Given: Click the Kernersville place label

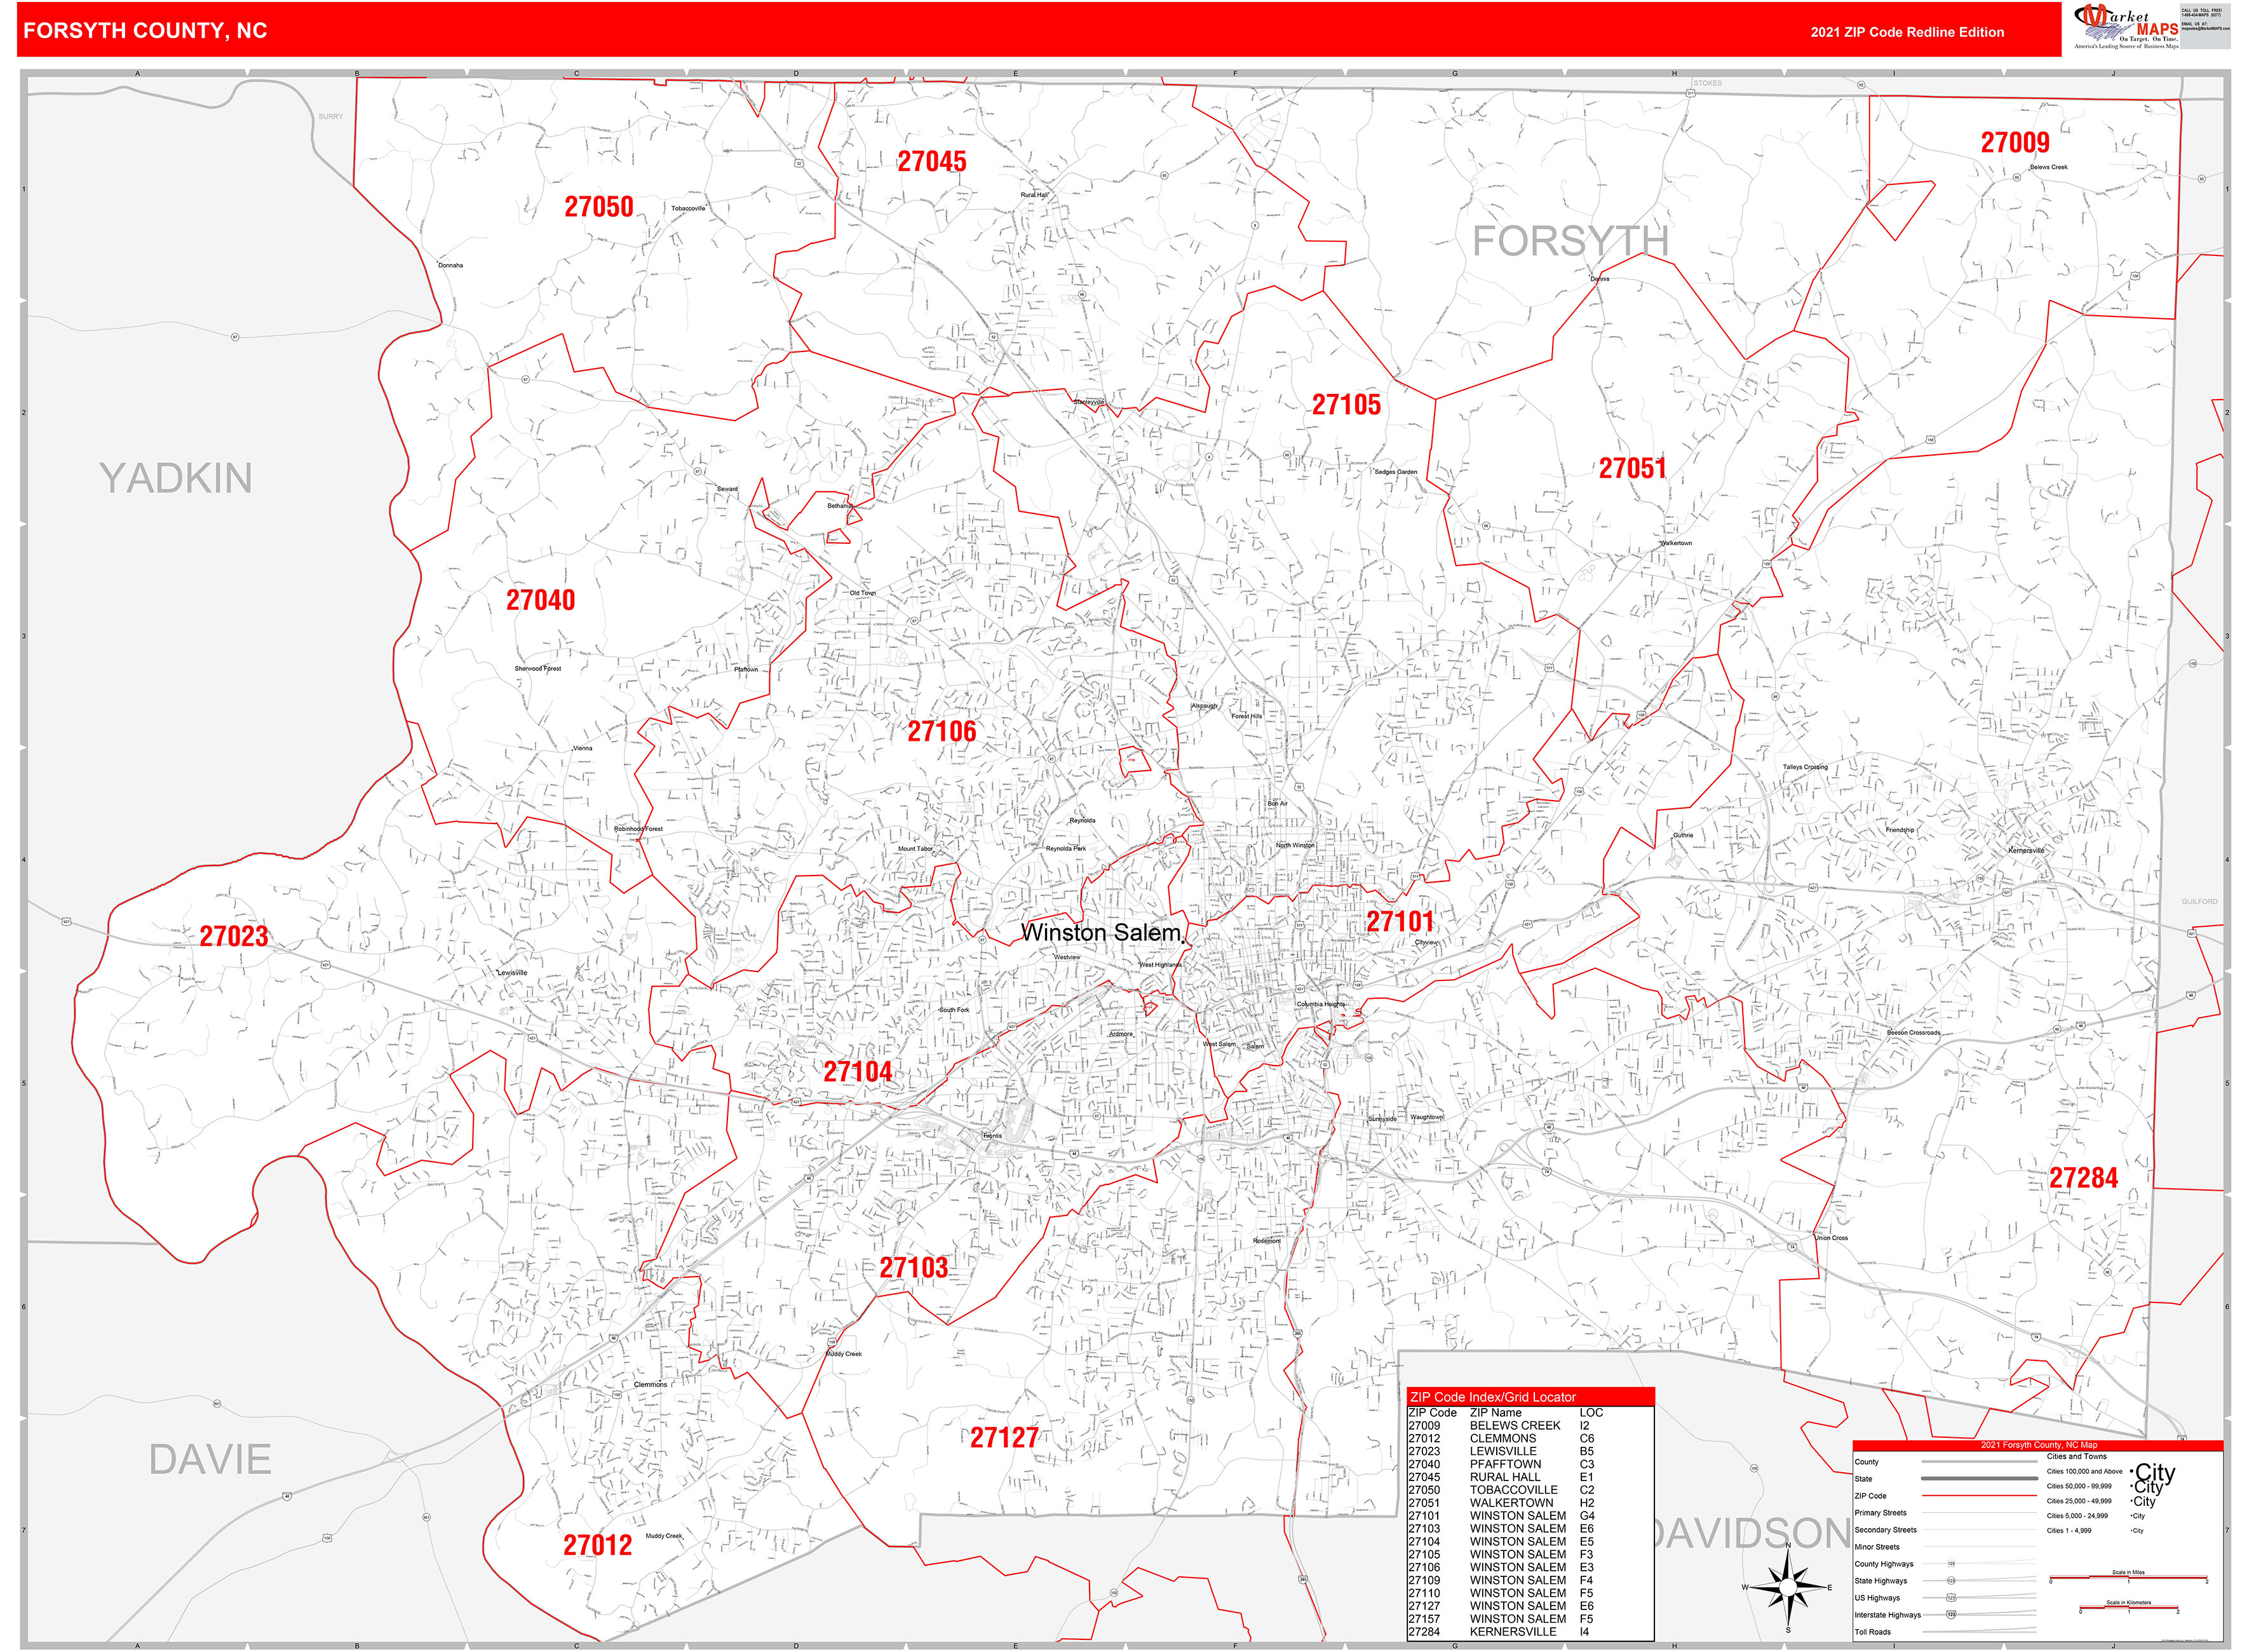Looking at the screenshot, I should [2026, 851].
